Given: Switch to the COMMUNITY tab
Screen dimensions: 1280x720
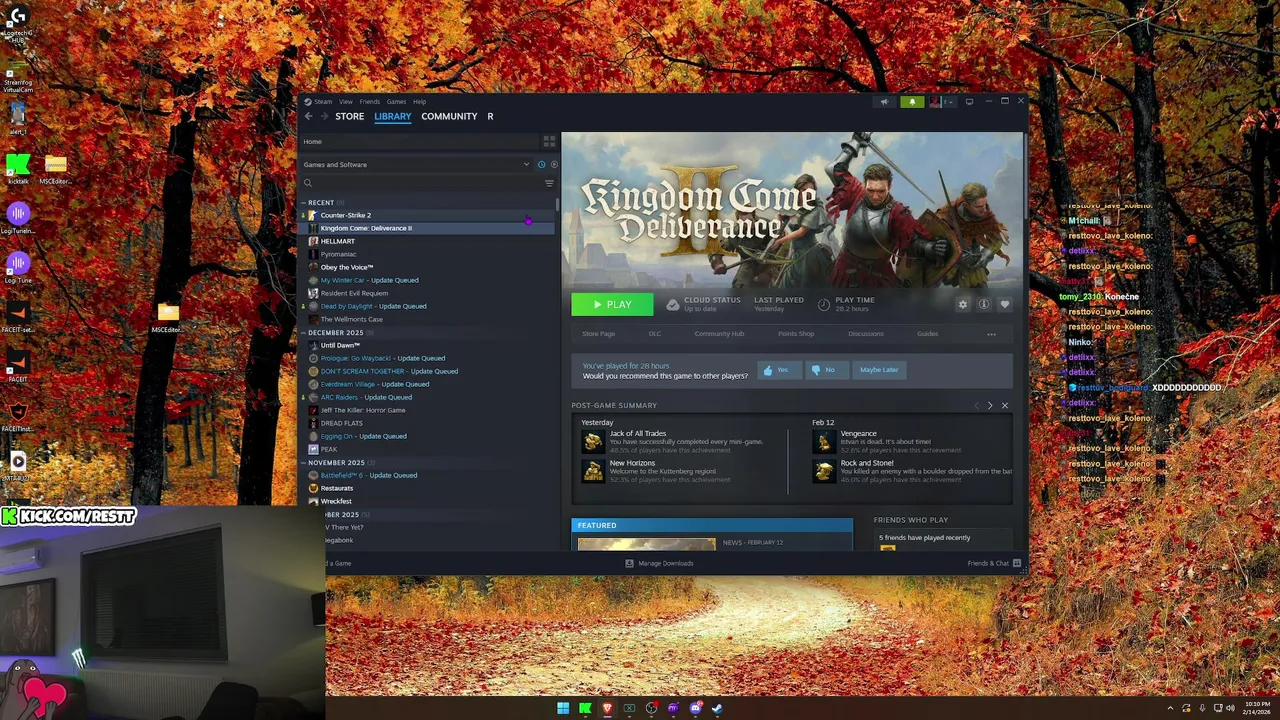Looking at the screenshot, I should point(449,117).
